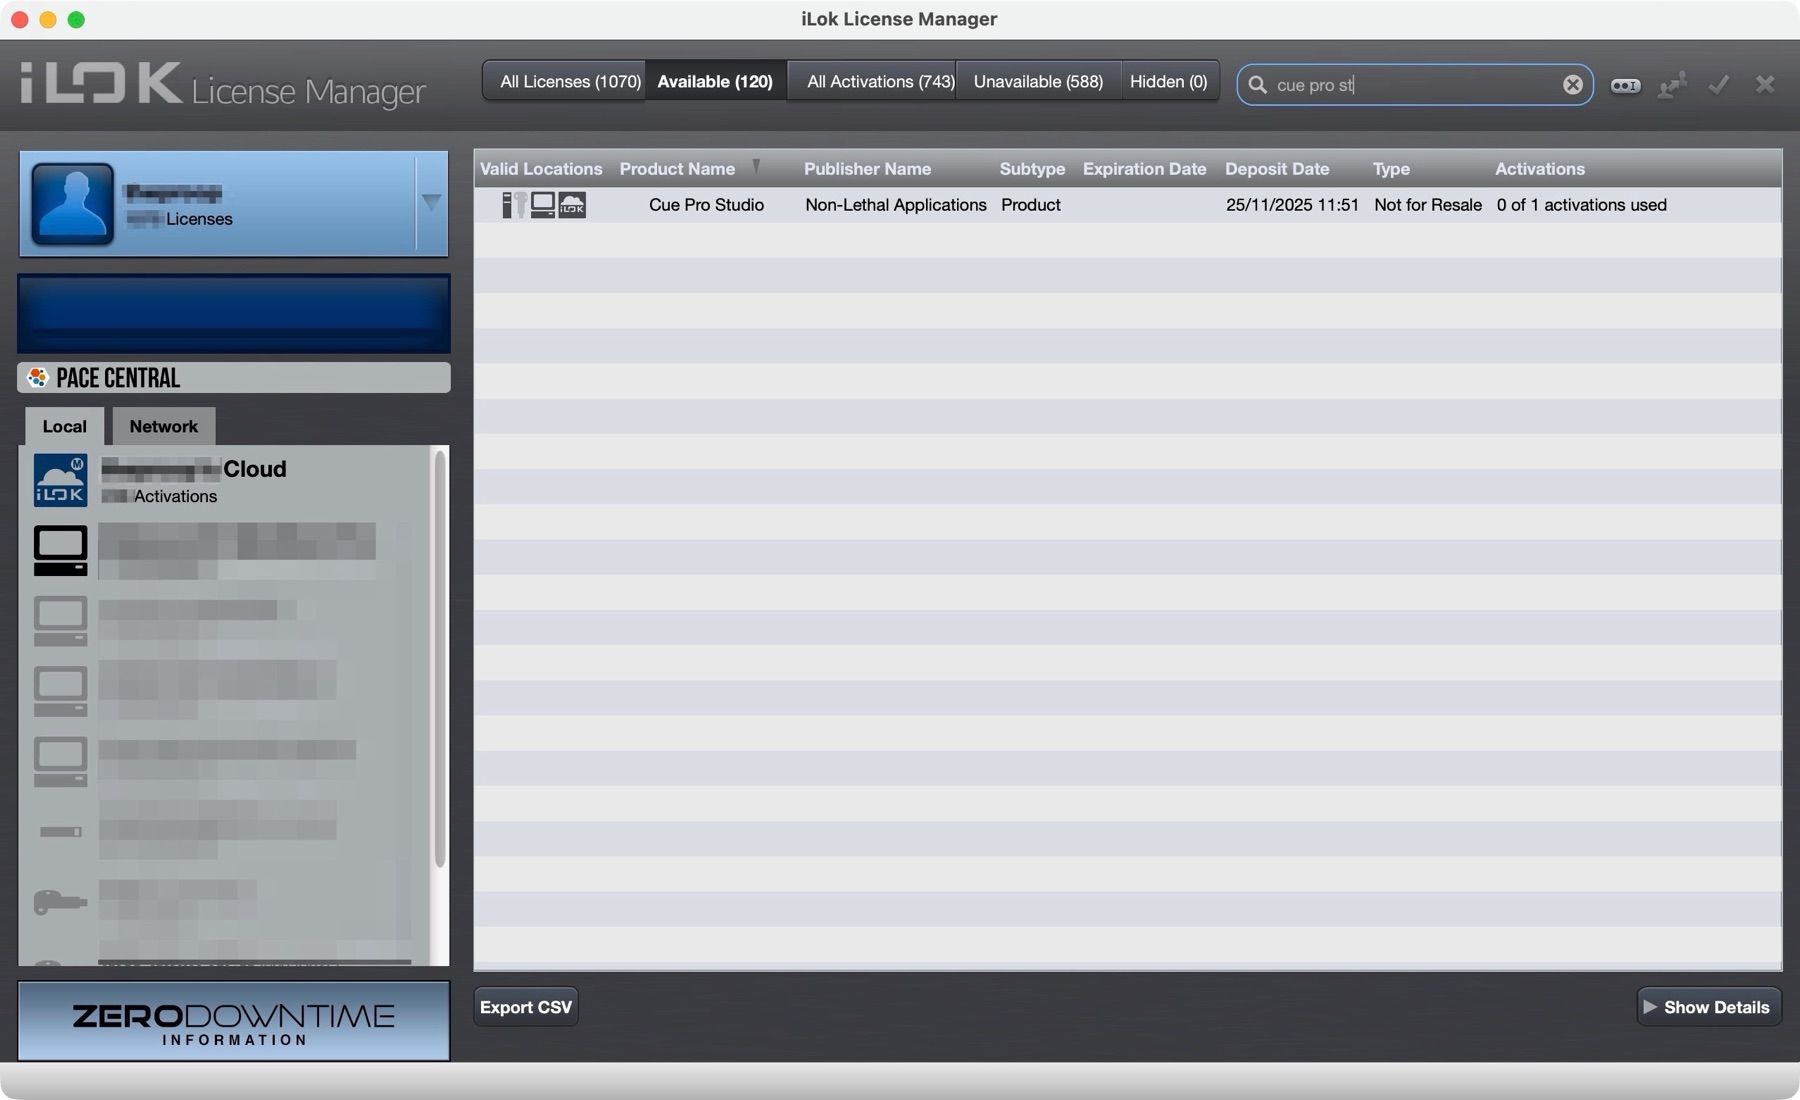The width and height of the screenshot is (1800, 1100).
Task: Click the 25/11/2025 11:51 deposit date
Action: coord(1292,205)
